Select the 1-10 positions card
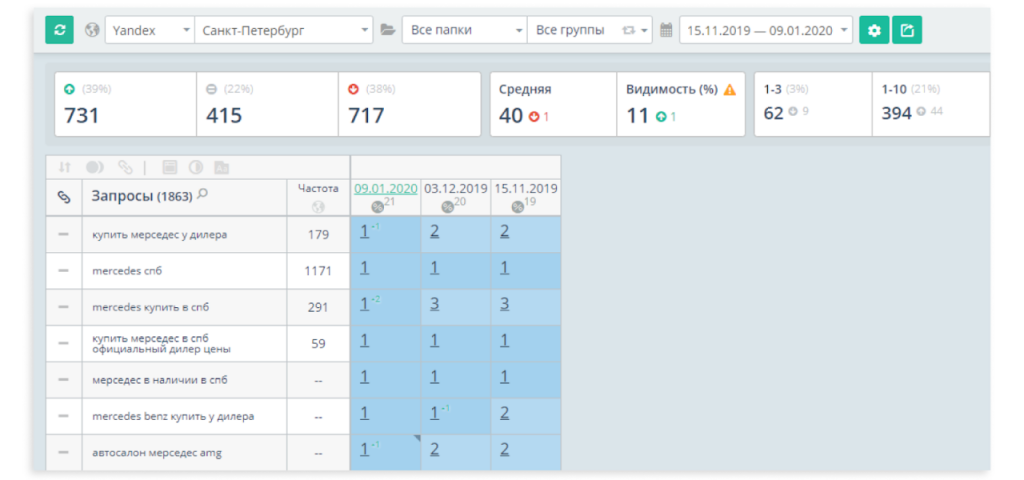 [x=931, y=104]
